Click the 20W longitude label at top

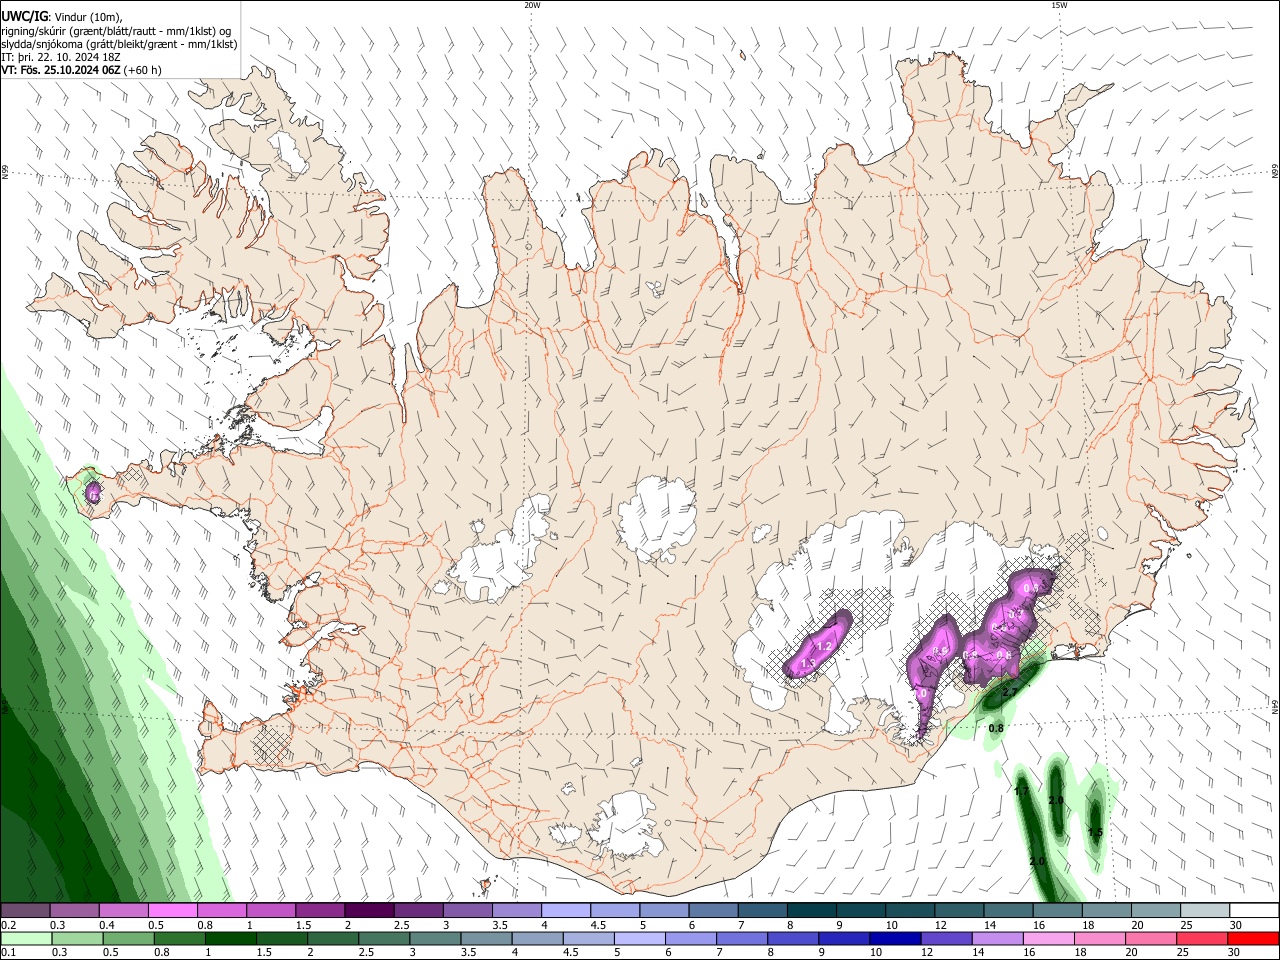pos(532,5)
